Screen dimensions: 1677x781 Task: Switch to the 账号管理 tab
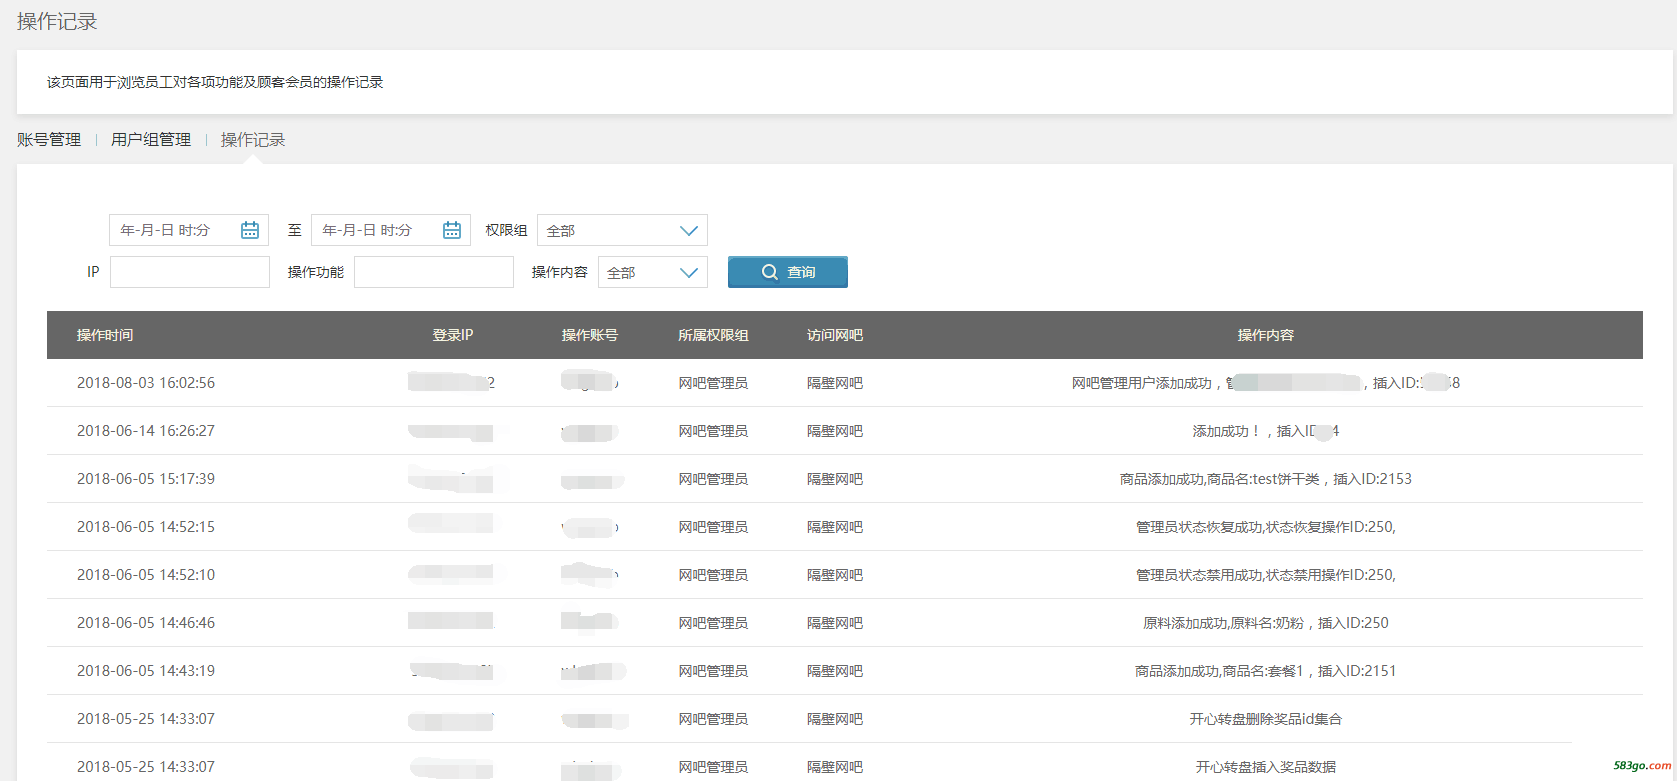click(x=49, y=140)
